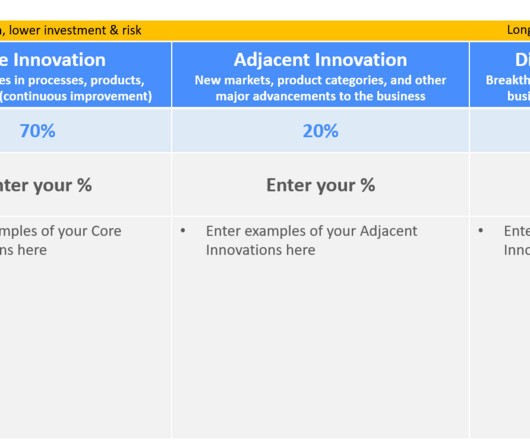Select the left 'Enter your %' placeholder

(45, 185)
